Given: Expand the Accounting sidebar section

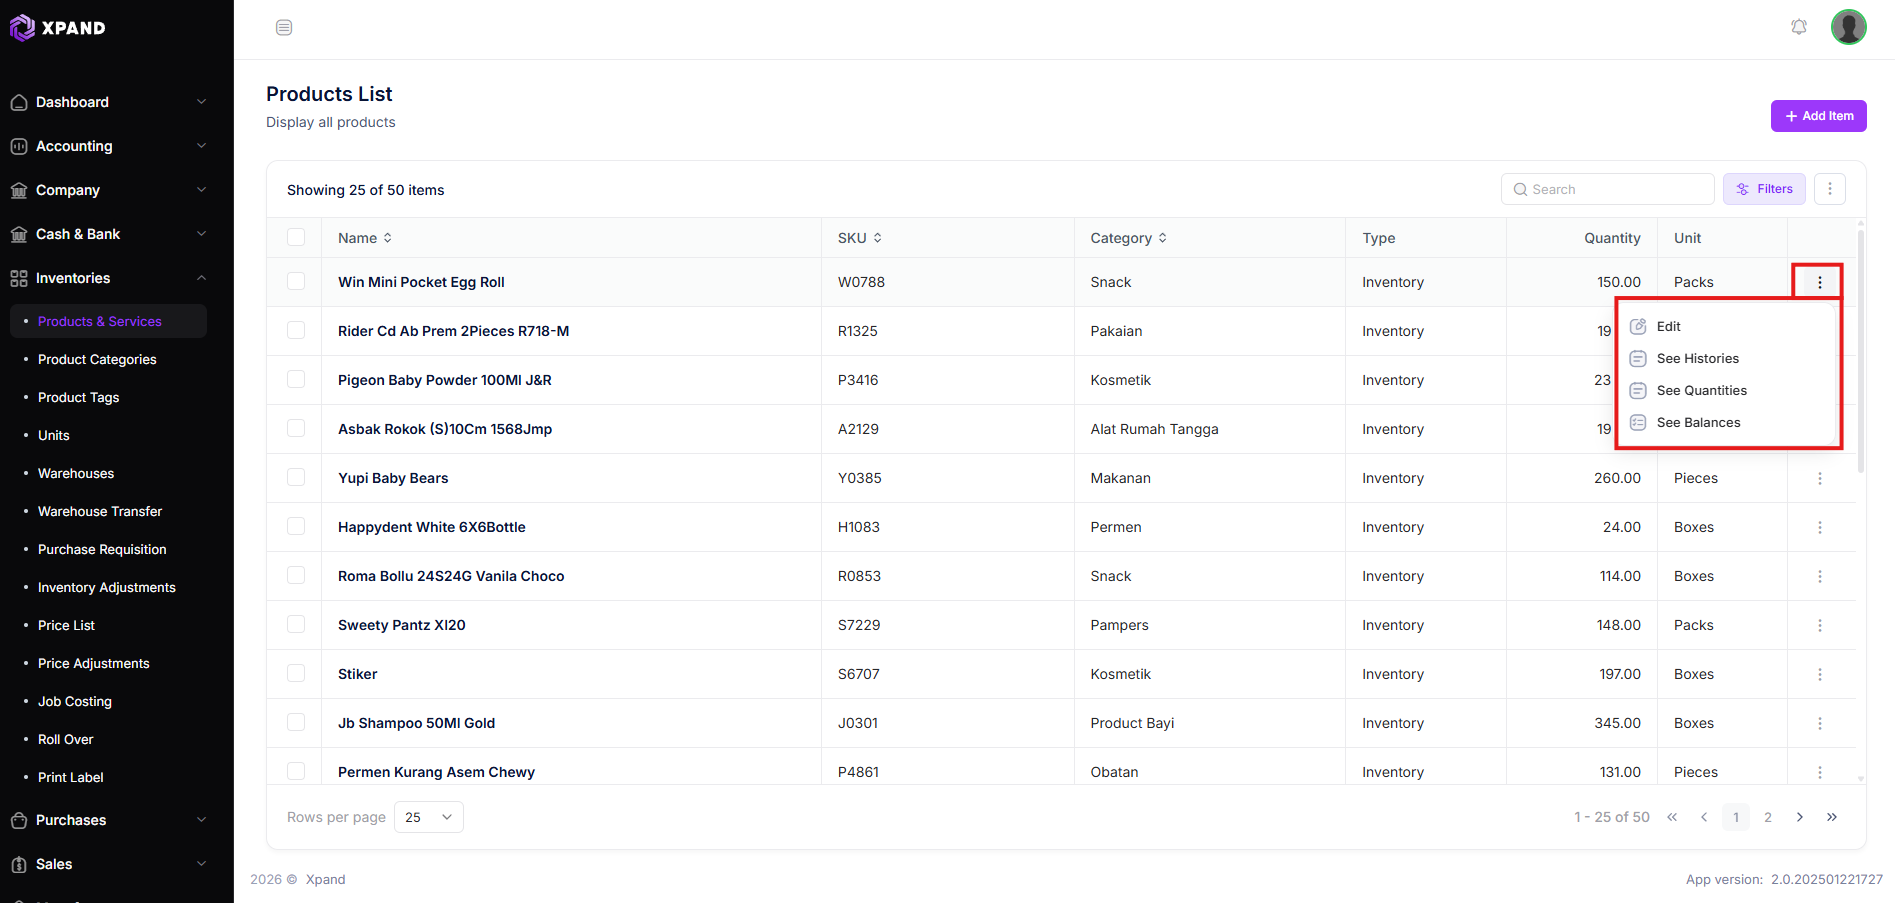Looking at the screenshot, I should (108, 146).
